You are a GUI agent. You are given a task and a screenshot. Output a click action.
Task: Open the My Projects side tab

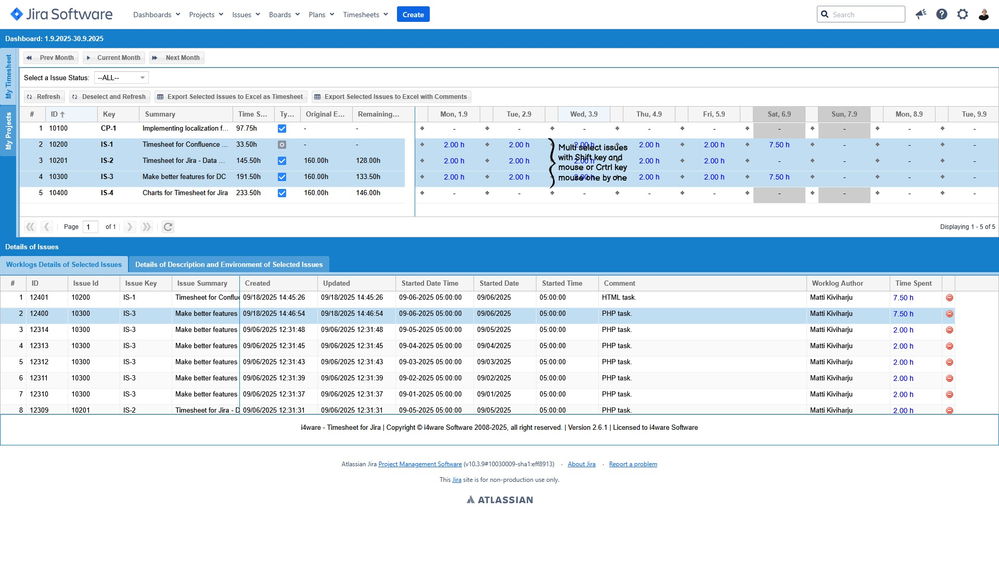(8, 131)
